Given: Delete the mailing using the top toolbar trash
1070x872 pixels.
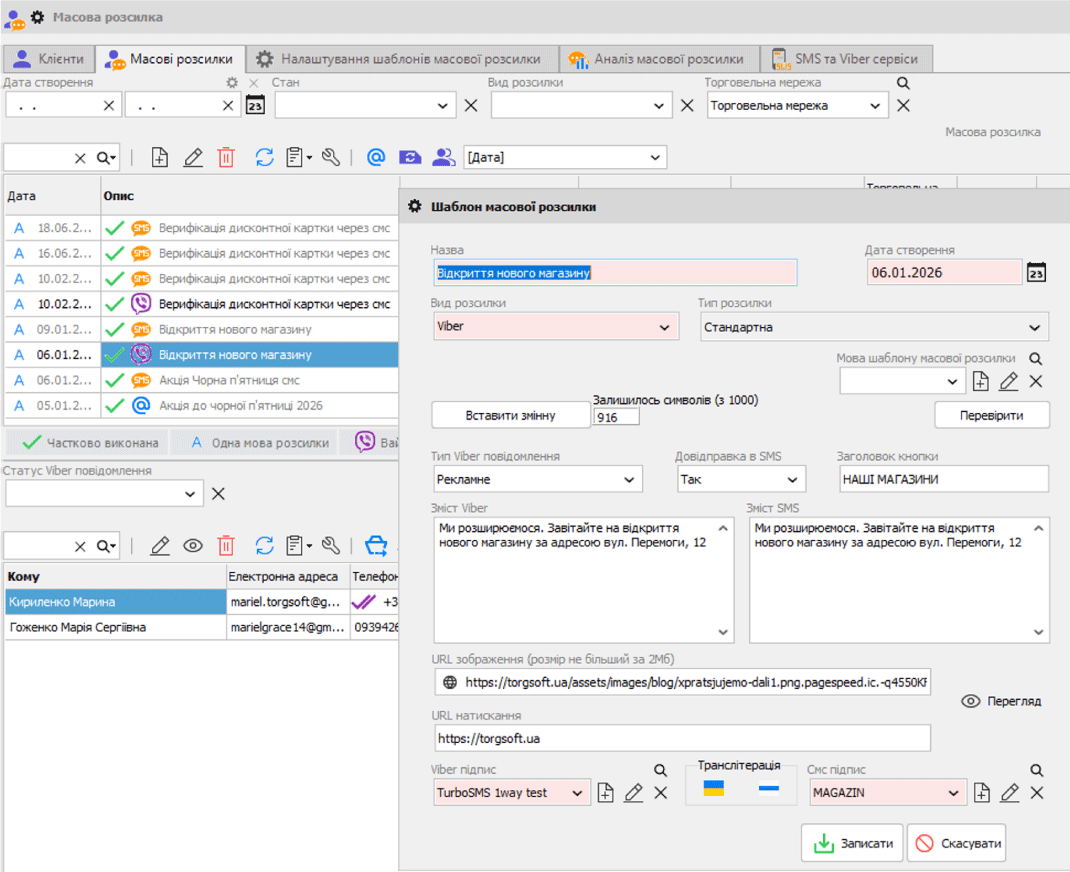Looking at the screenshot, I should (x=226, y=158).
